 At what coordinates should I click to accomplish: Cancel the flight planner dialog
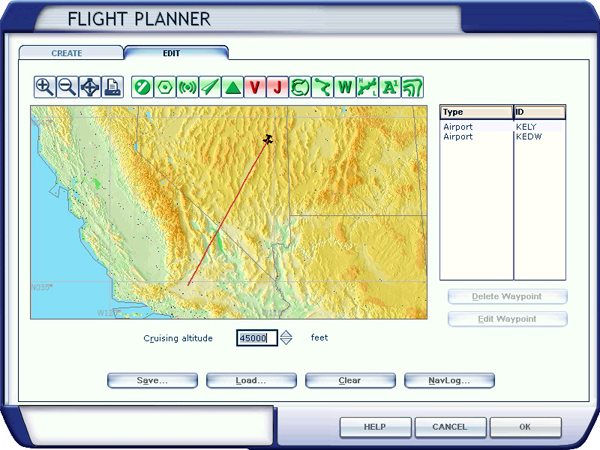click(x=450, y=427)
